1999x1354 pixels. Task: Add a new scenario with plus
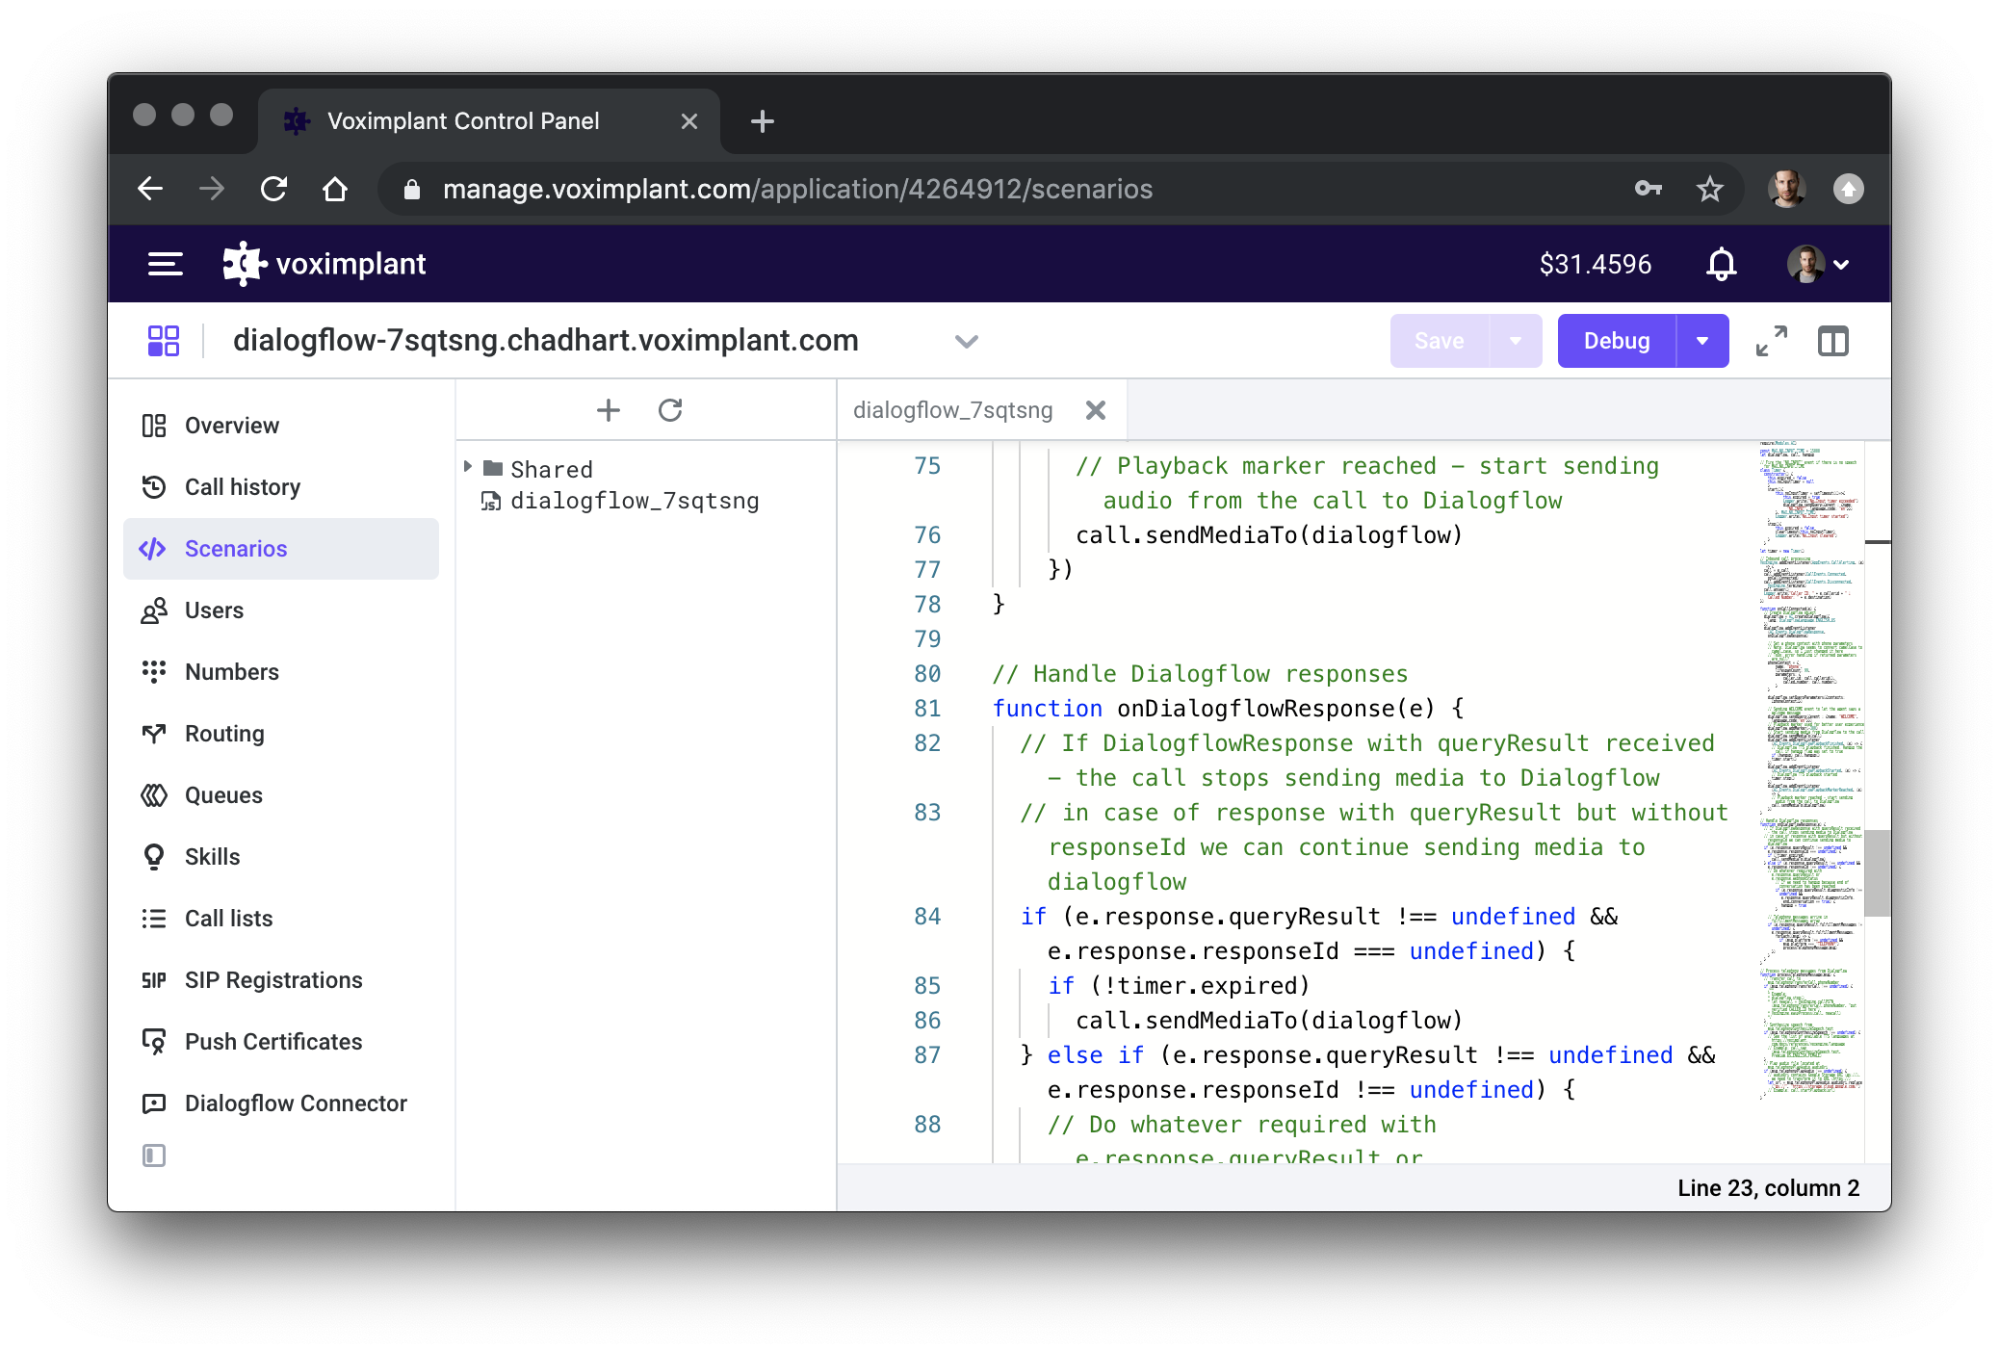608,410
